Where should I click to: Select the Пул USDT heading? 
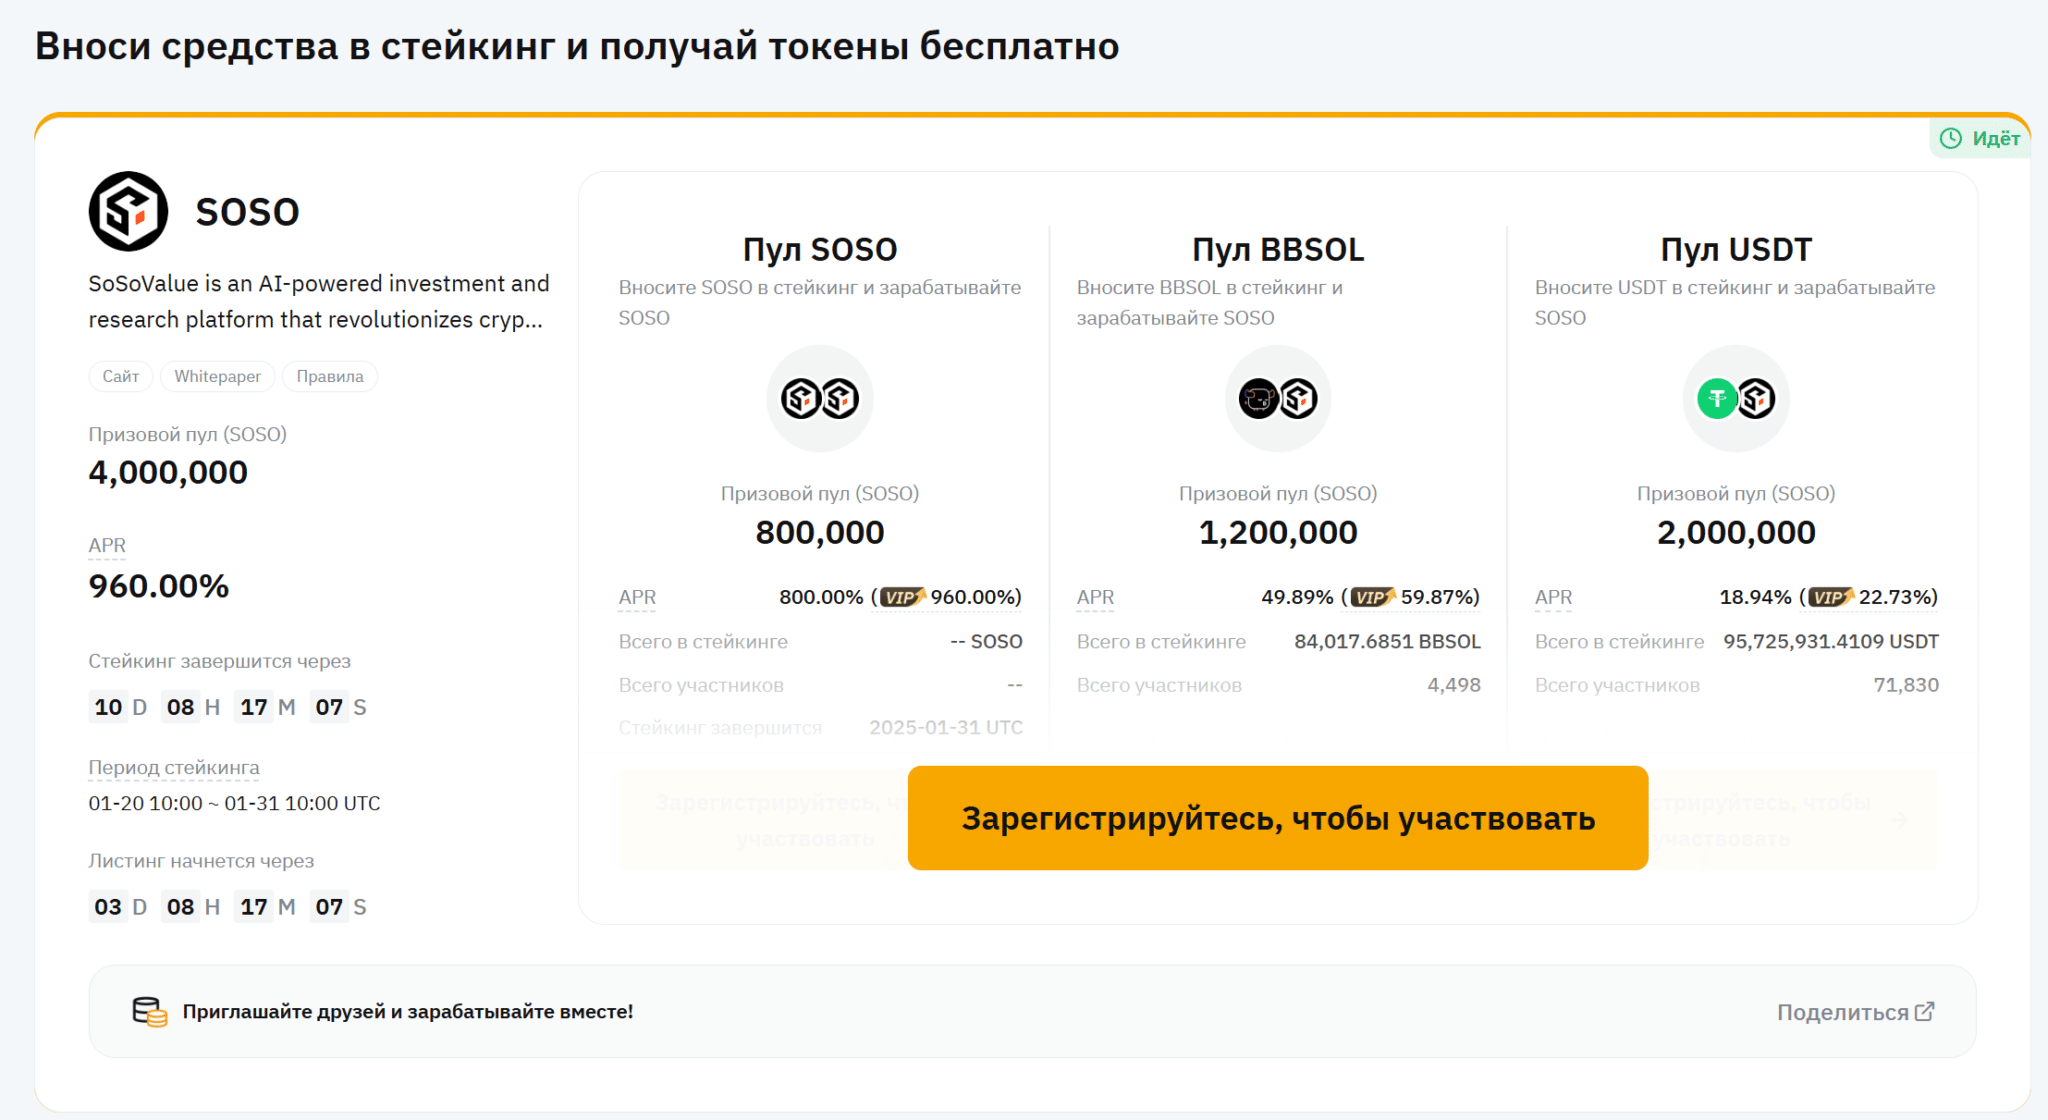coord(1735,249)
